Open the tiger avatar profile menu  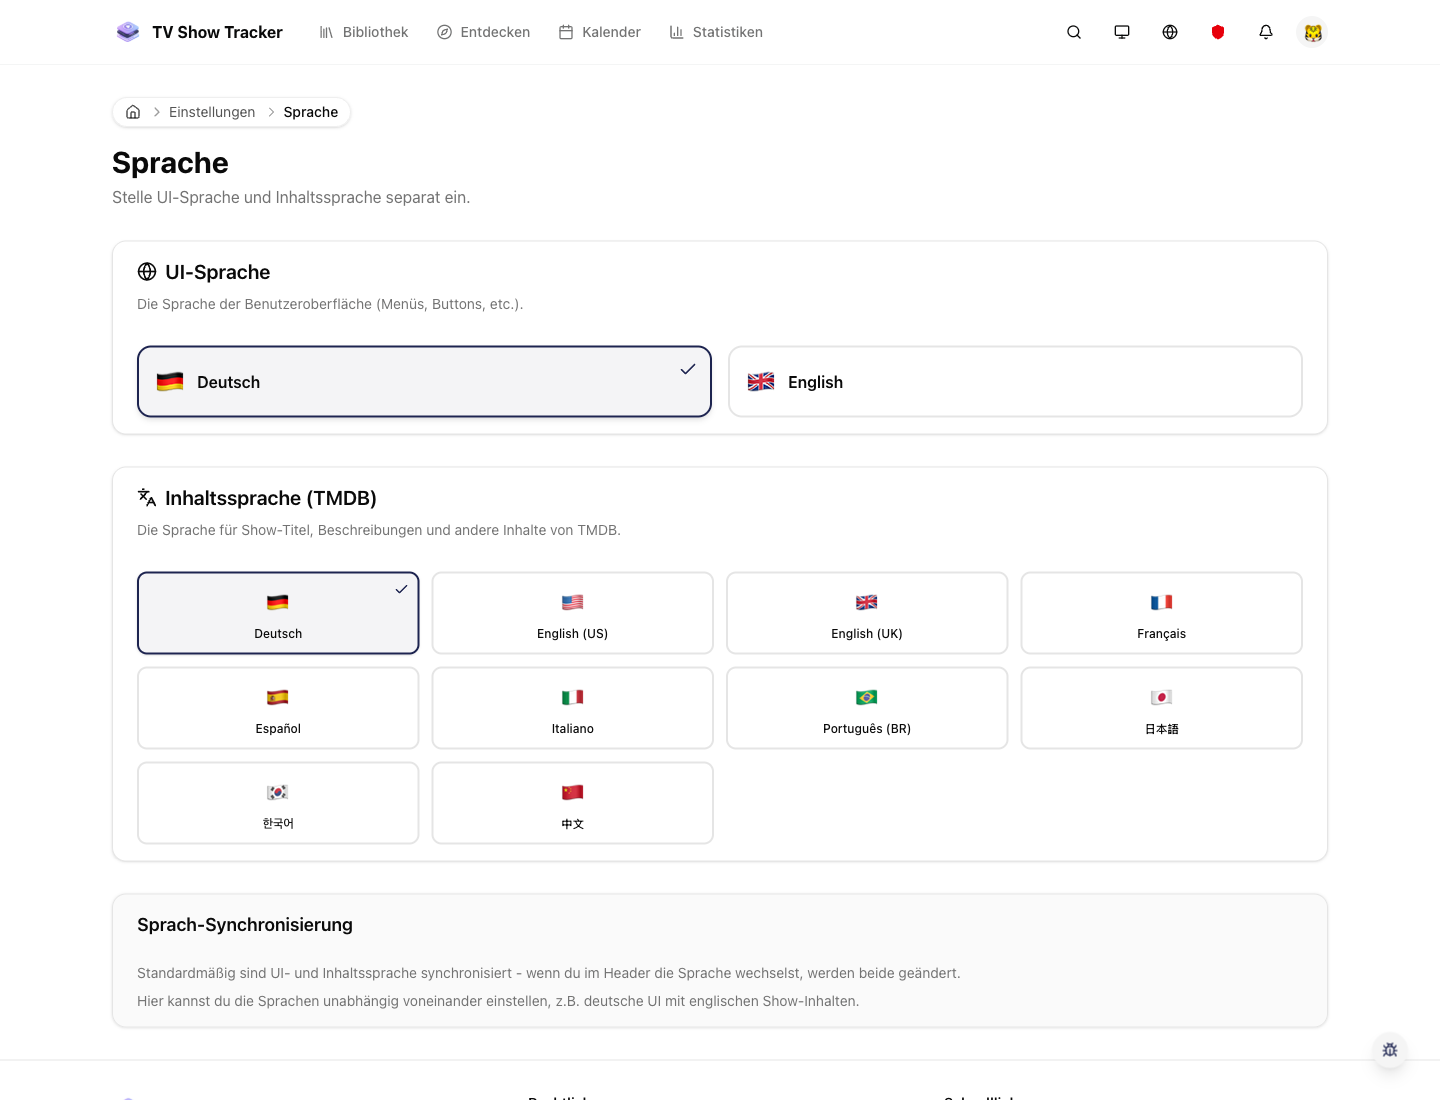(1312, 32)
